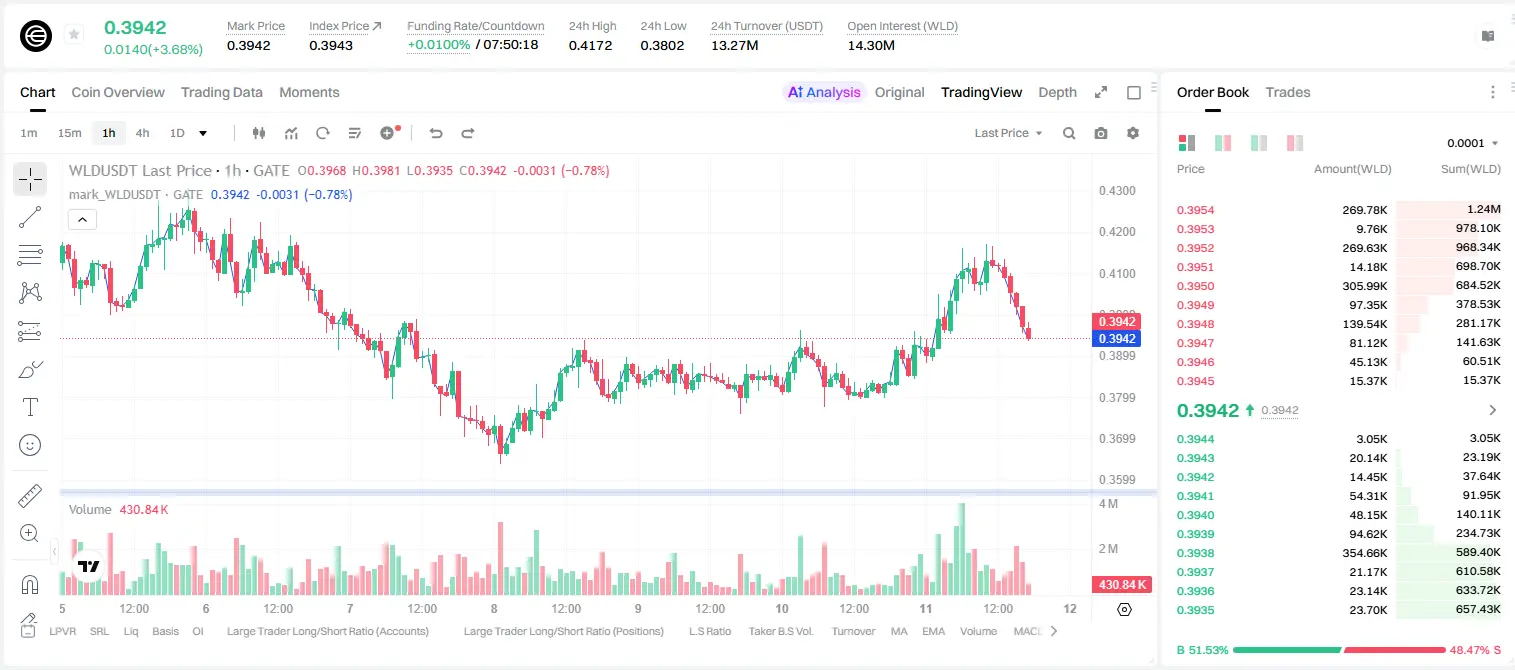Switch to the Trades tab
1515x670 pixels.
pyautogui.click(x=1287, y=92)
